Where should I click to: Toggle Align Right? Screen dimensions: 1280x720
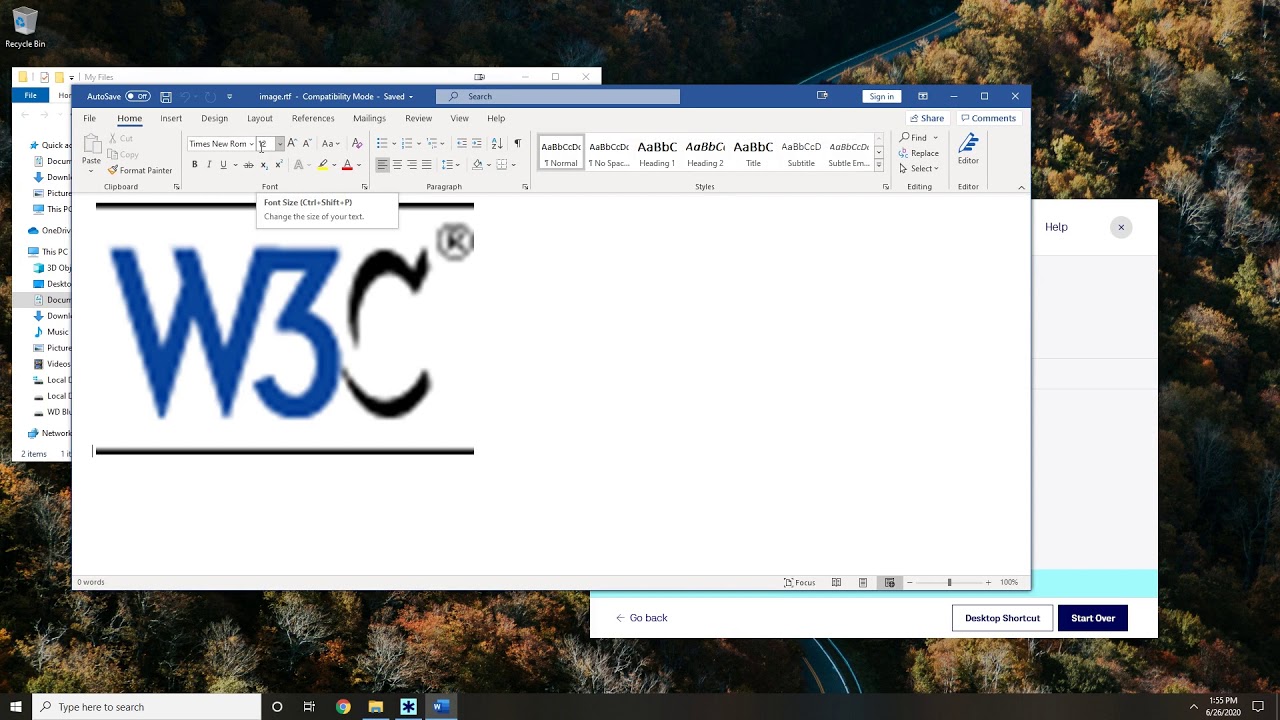click(412, 164)
